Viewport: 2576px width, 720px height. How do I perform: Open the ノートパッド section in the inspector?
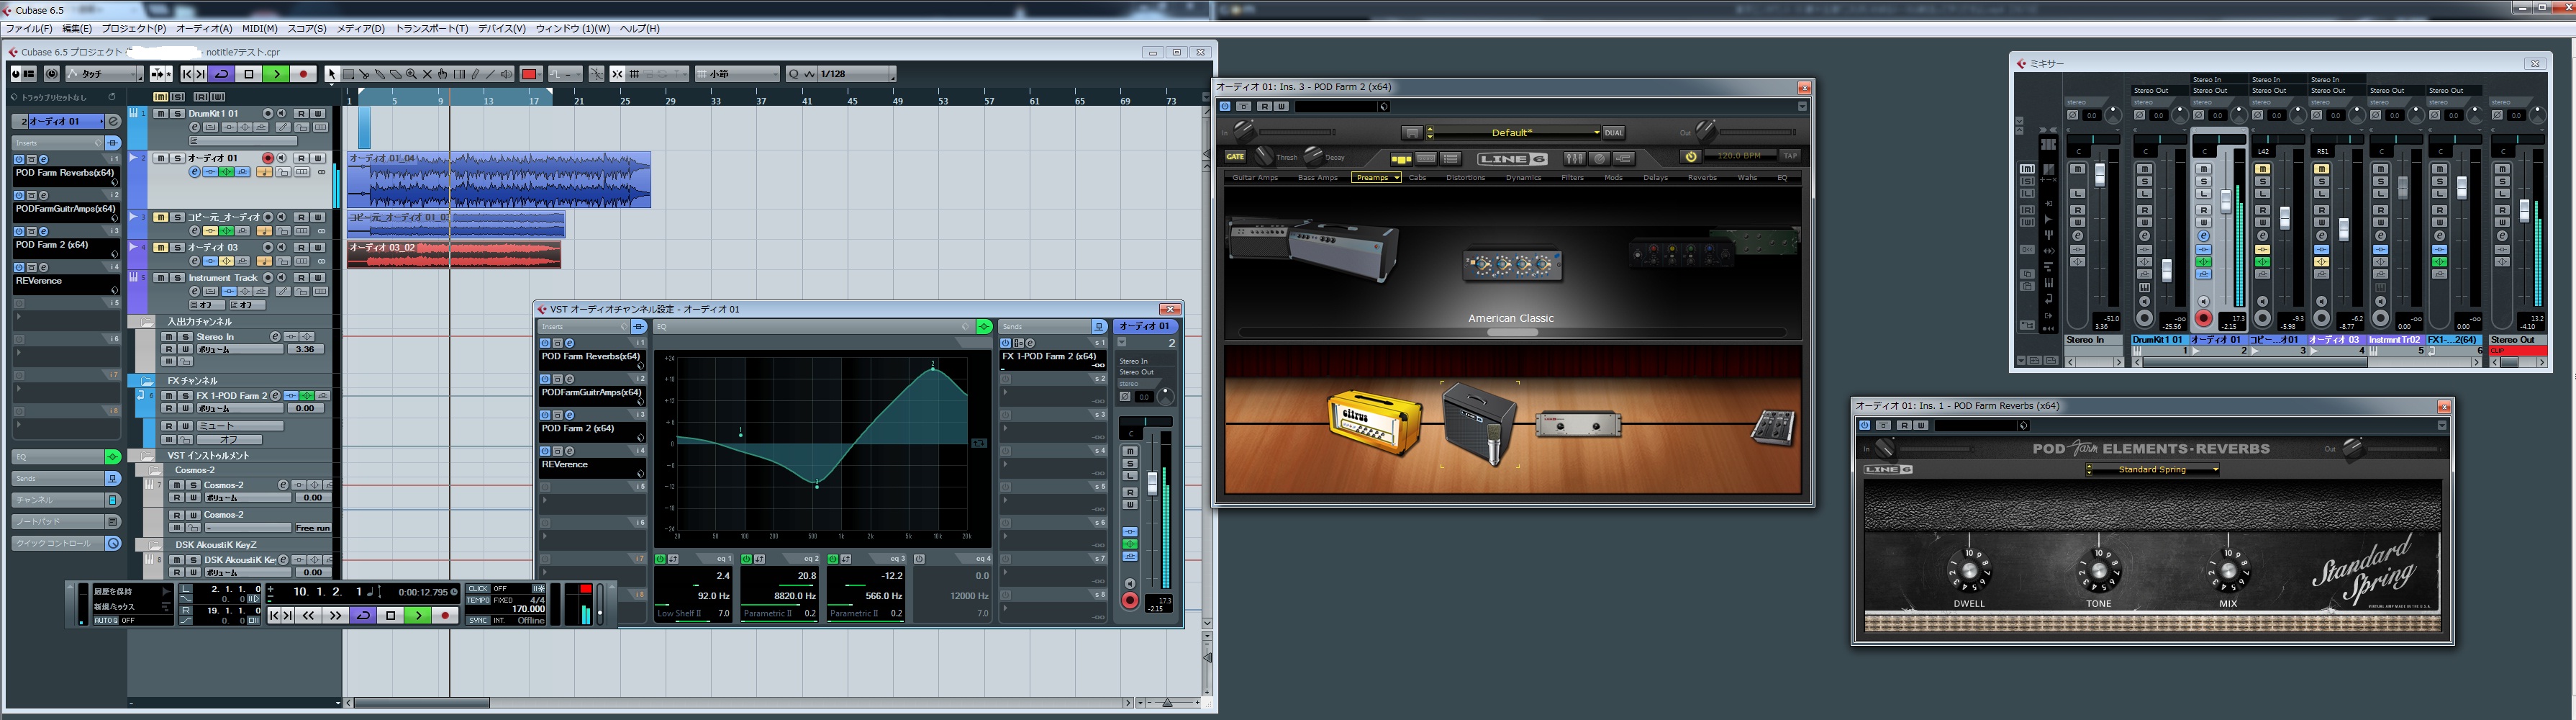point(66,522)
